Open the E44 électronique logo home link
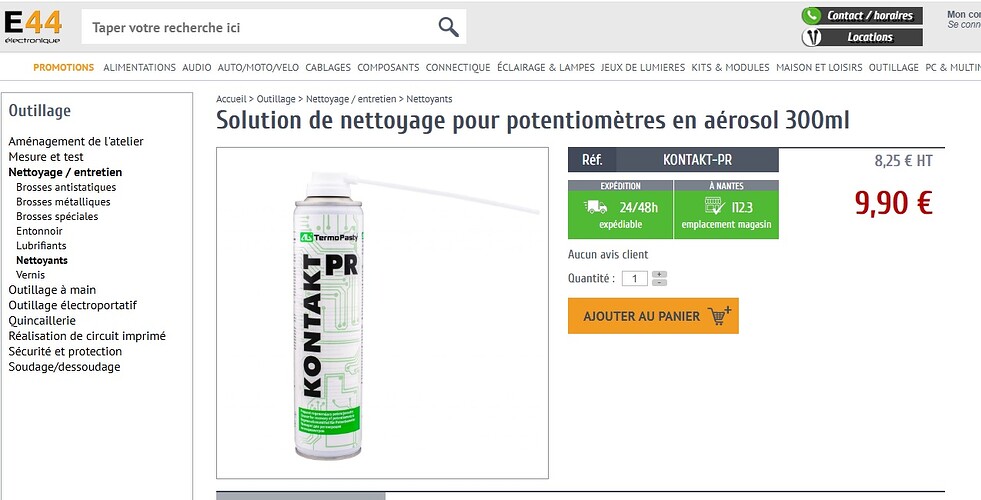981x500 pixels. point(33,28)
